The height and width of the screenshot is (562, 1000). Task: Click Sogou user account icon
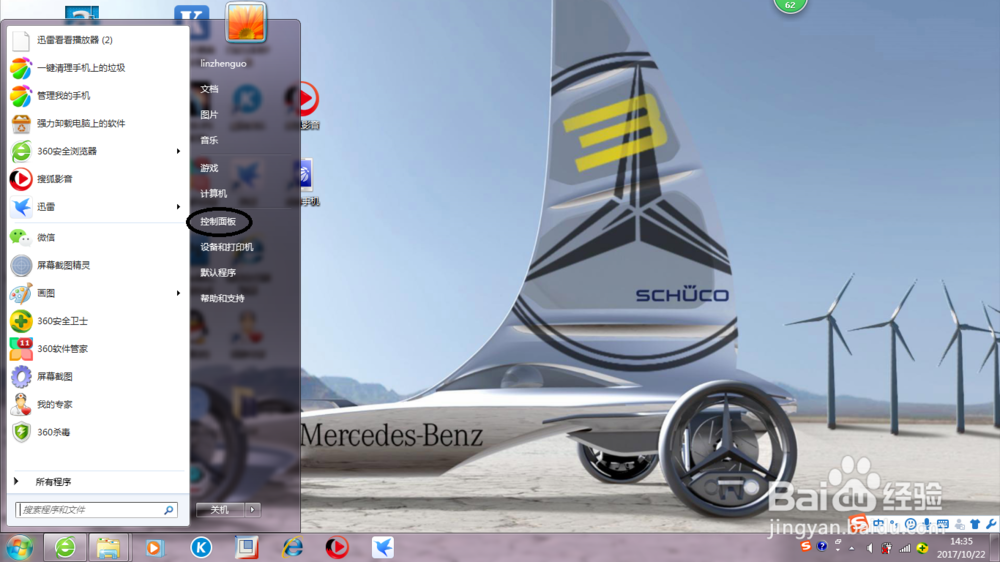pos(959,524)
